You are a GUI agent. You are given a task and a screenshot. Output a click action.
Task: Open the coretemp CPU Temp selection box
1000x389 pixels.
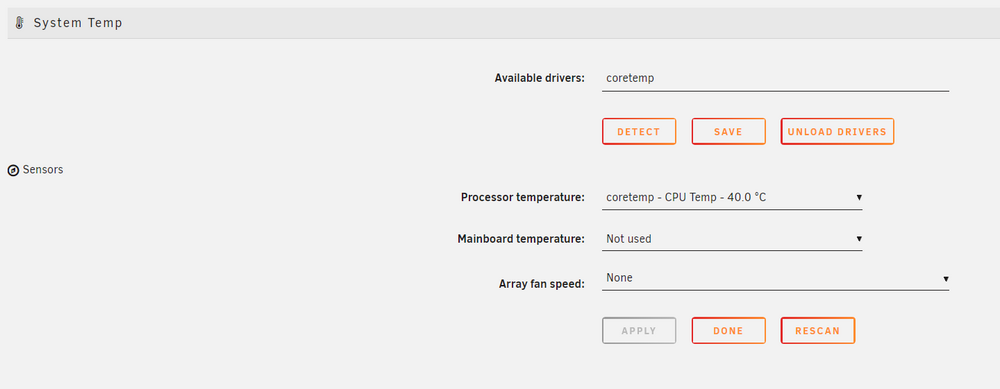pos(732,198)
